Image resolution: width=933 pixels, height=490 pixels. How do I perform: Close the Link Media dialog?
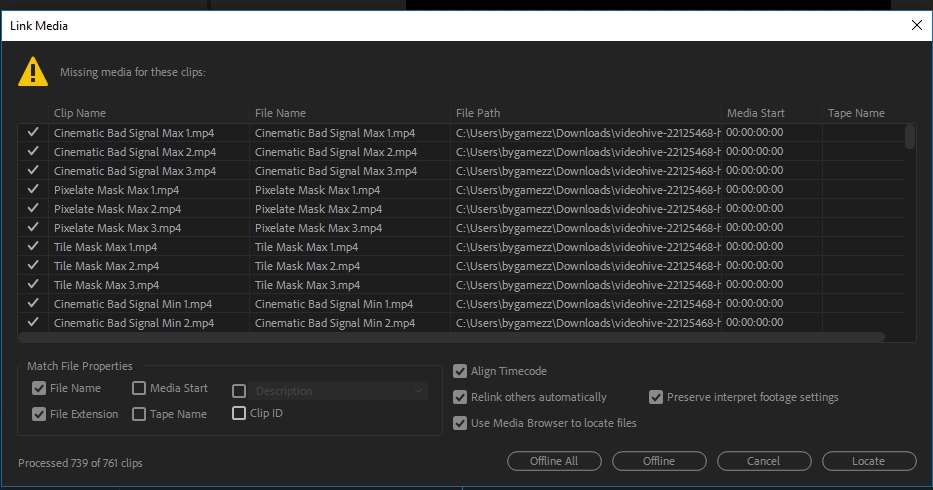coord(915,25)
